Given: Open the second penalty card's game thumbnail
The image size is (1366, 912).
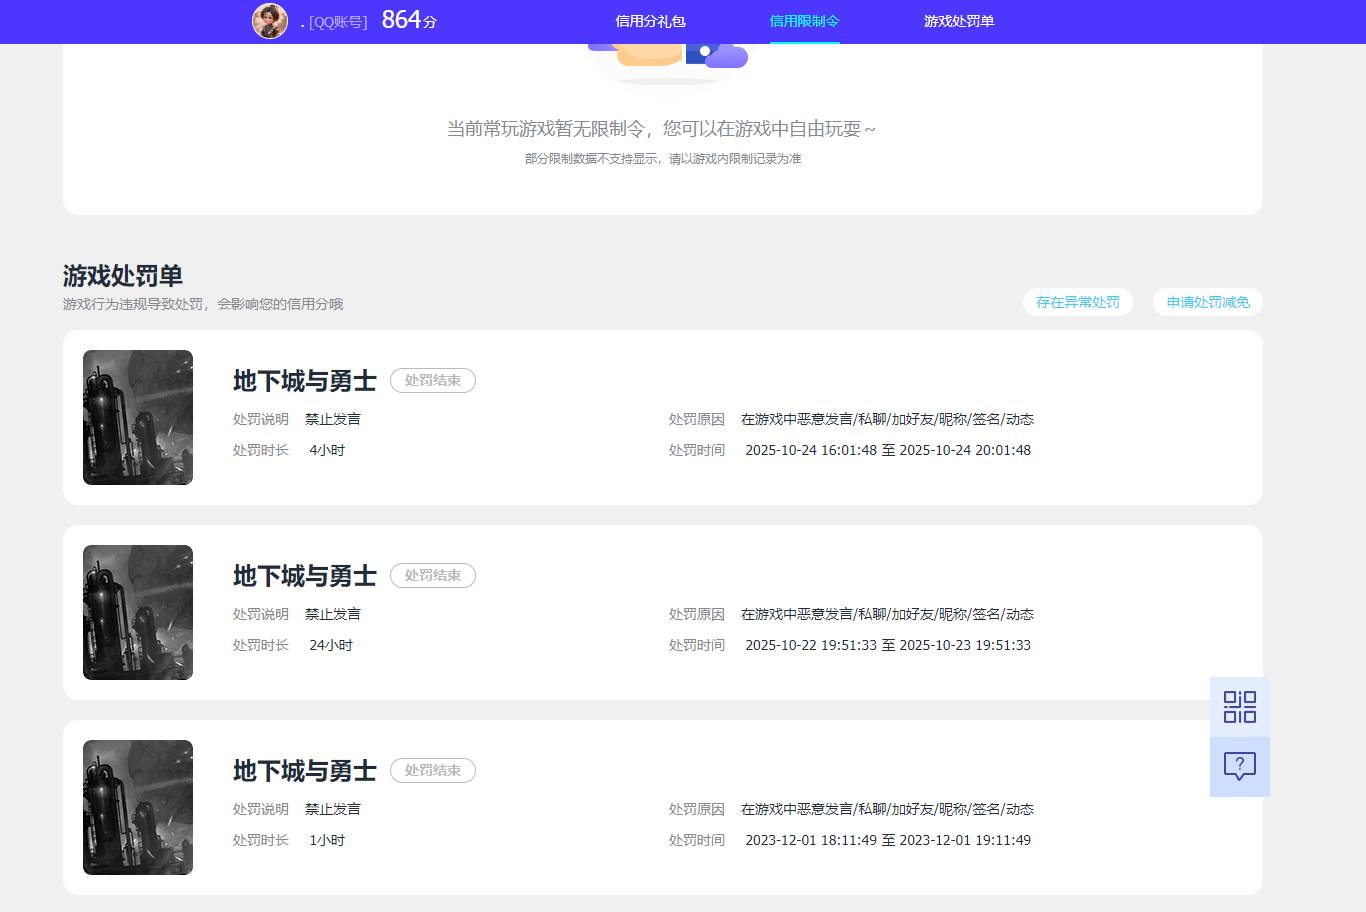Looking at the screenshot, I should (x=137, y=612).
